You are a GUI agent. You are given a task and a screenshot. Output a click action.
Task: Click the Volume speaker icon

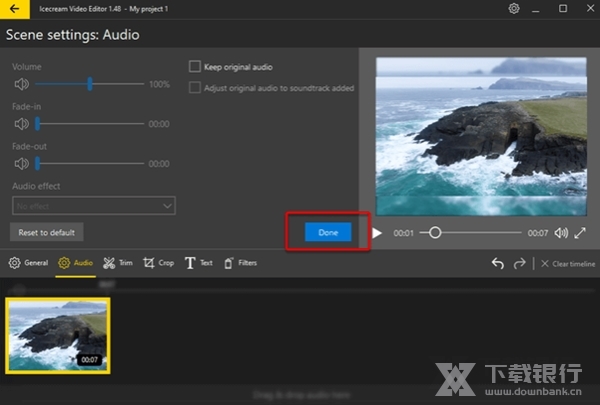coord(21,84)
